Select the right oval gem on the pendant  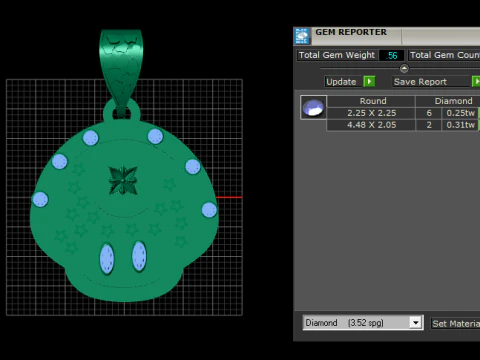(139, 256)
